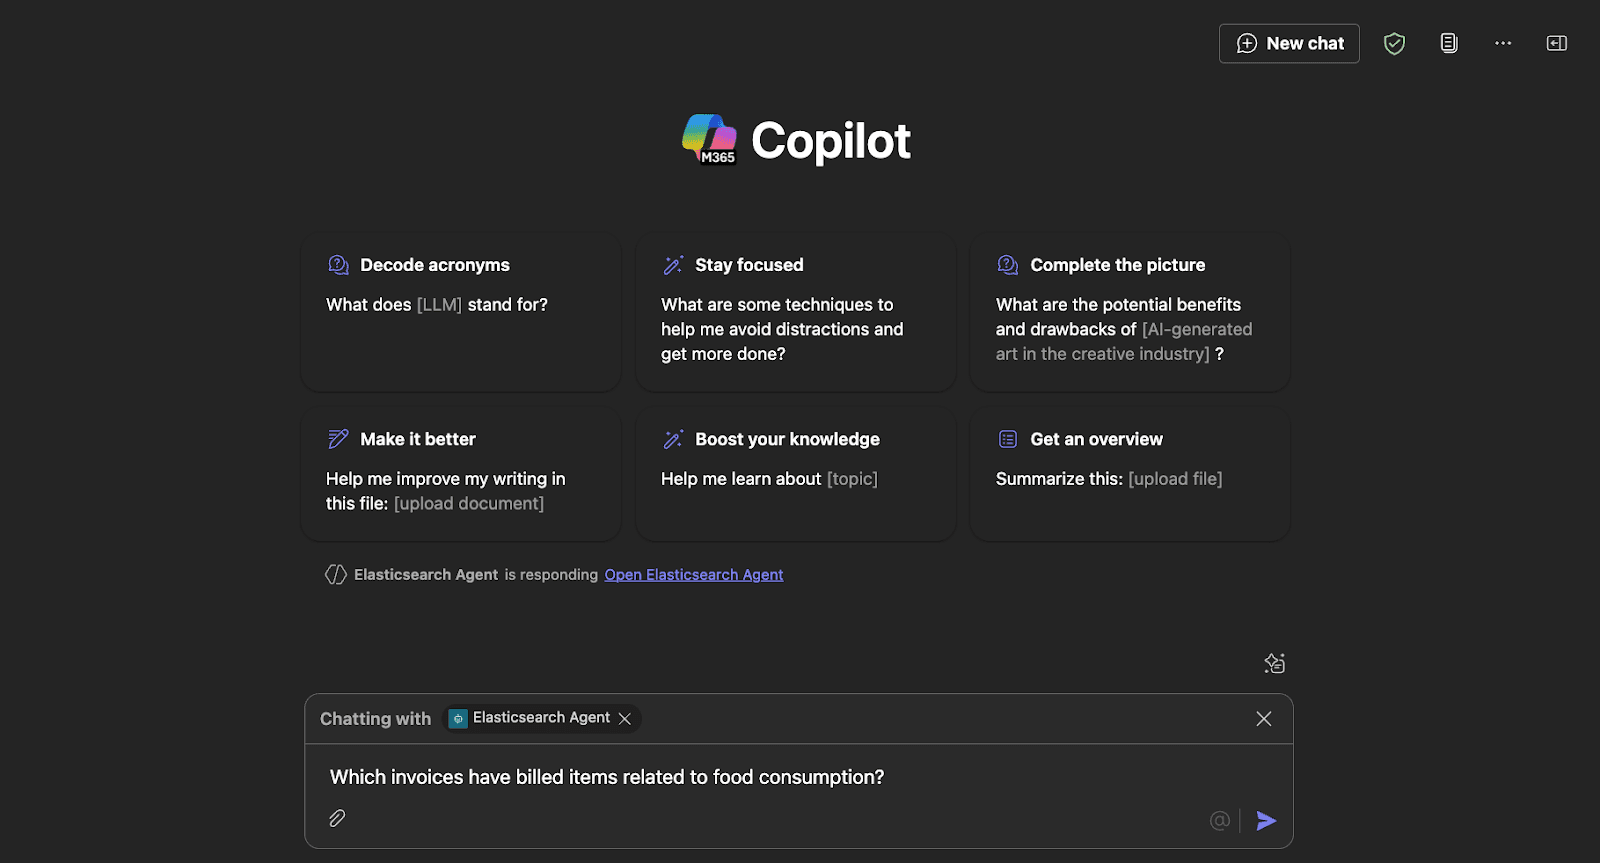This screenshot has width=1600, height=863.
Task: Click the @ mention icon
Action: (1219, 821)
